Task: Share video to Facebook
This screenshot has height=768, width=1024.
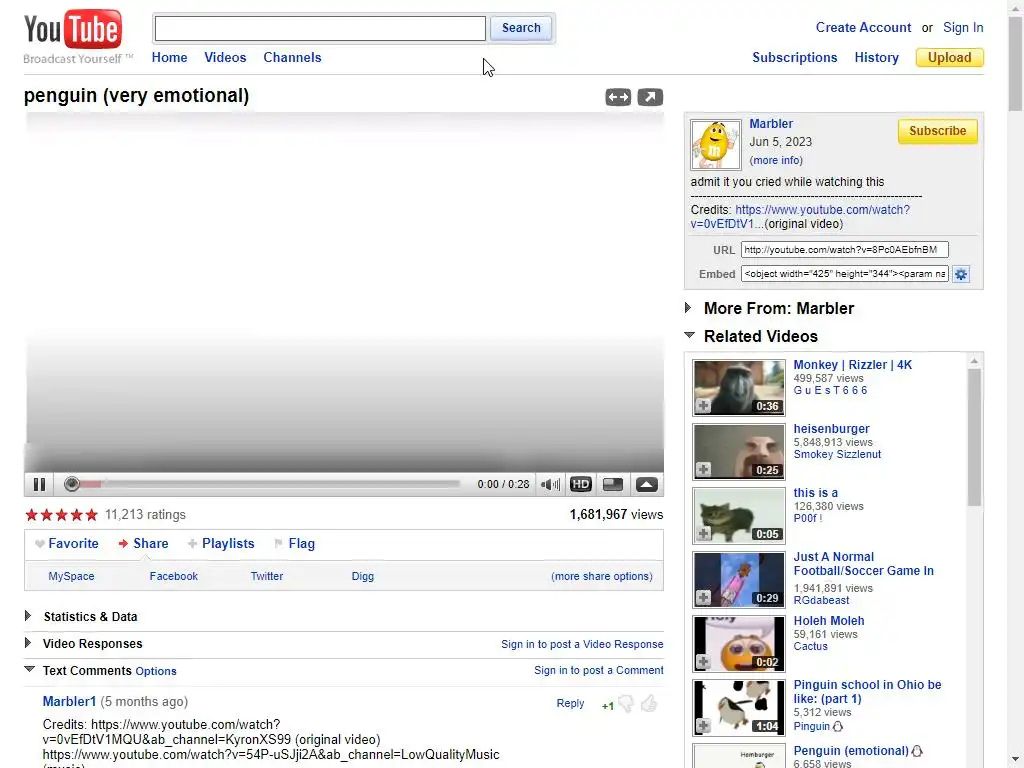Action: (174, 576)
